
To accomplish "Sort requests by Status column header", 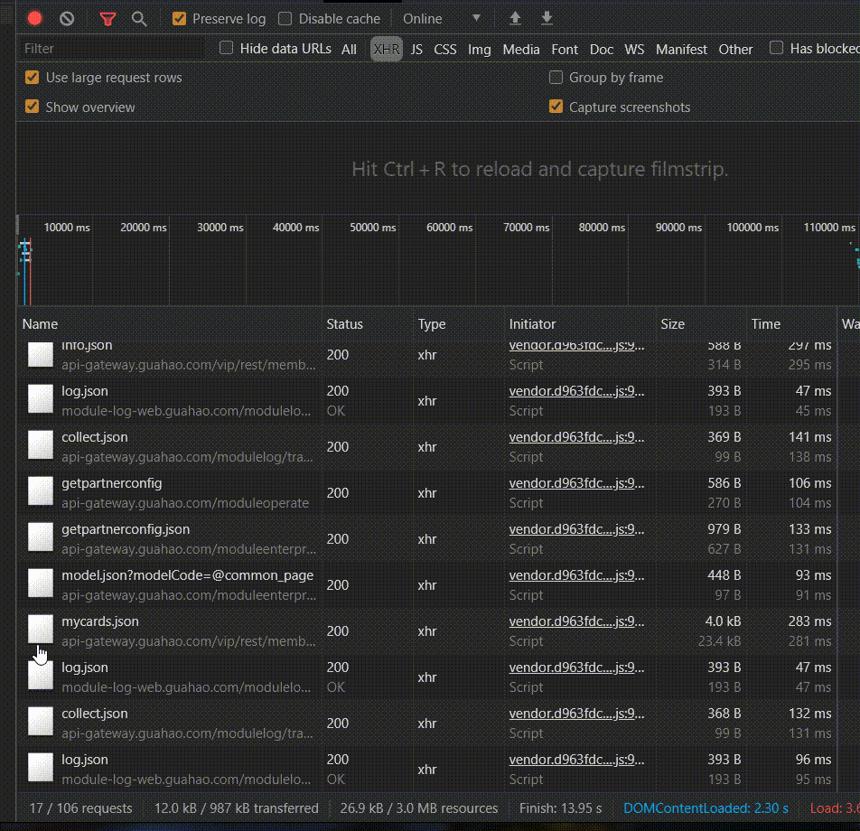I will point(344,324).
